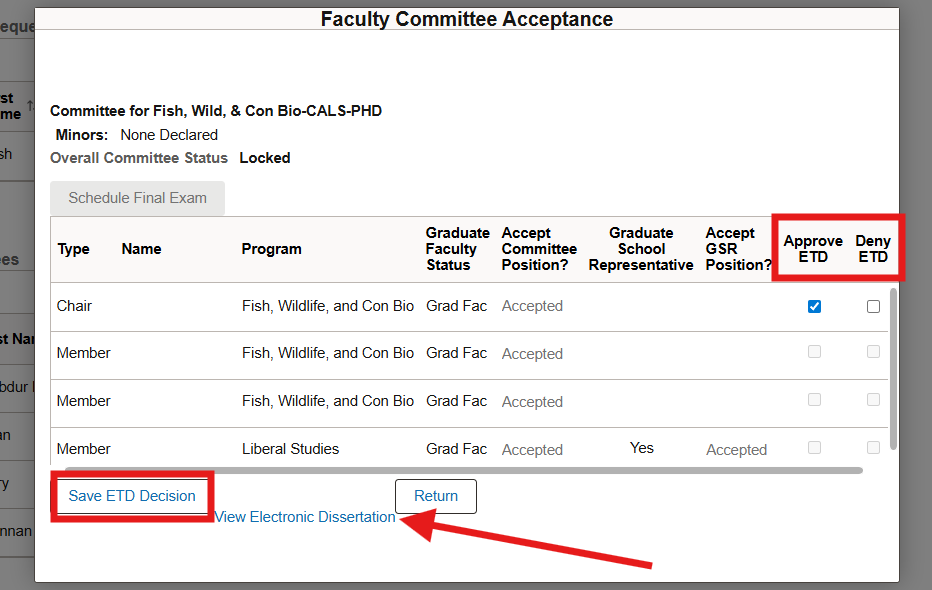Viewport: 932px width, 590px height.
Task: Click the Accepted status for the Chair row
Action: [x=532, y=306]
